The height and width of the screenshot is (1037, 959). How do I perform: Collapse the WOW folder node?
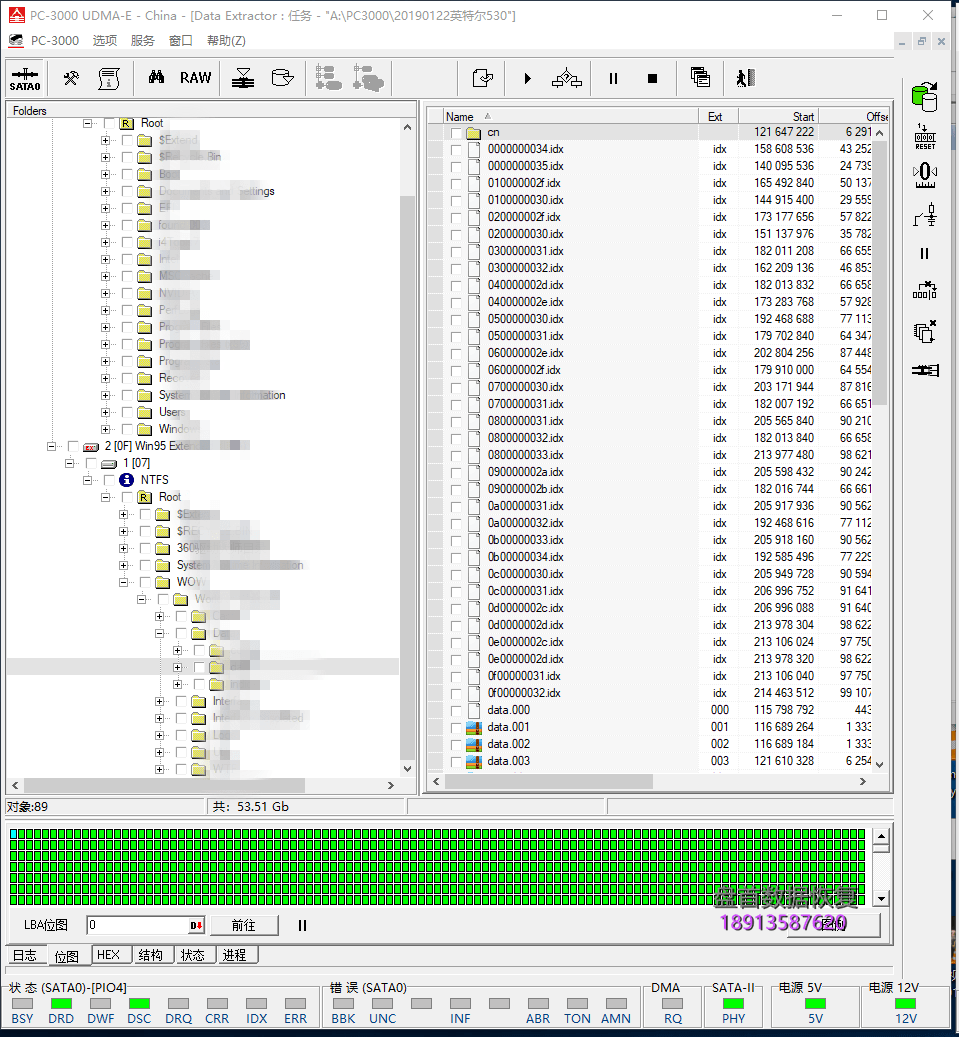123,582
